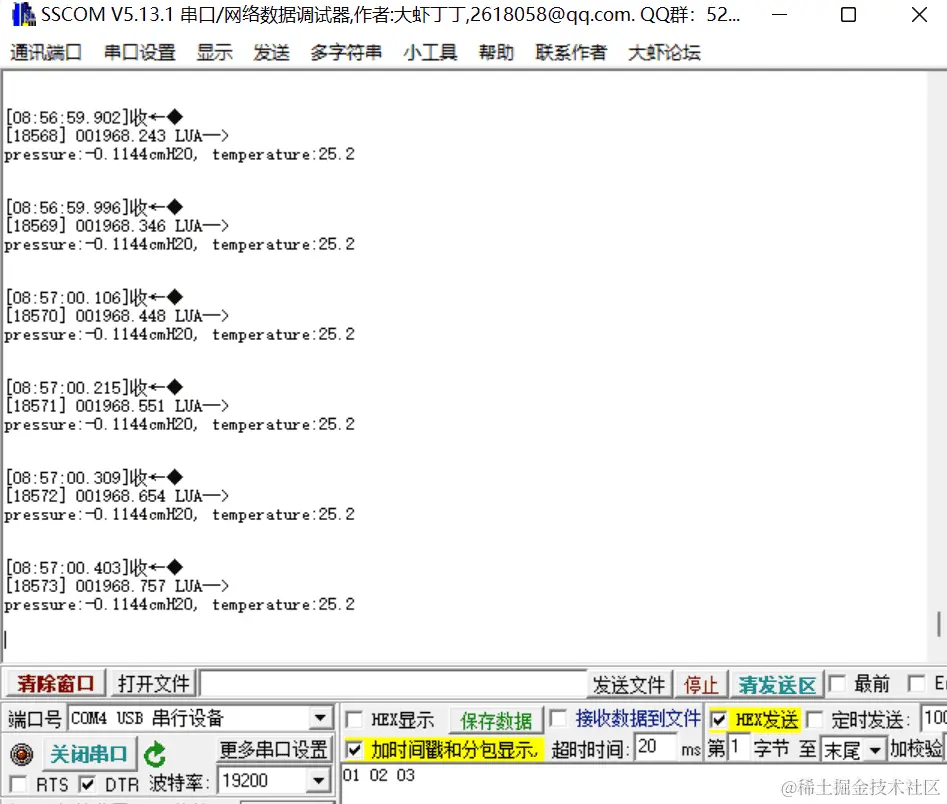This screenshot has height=804, width=947.
Task: Maximize the SSCOM window
Action: (x=849, y=14)
